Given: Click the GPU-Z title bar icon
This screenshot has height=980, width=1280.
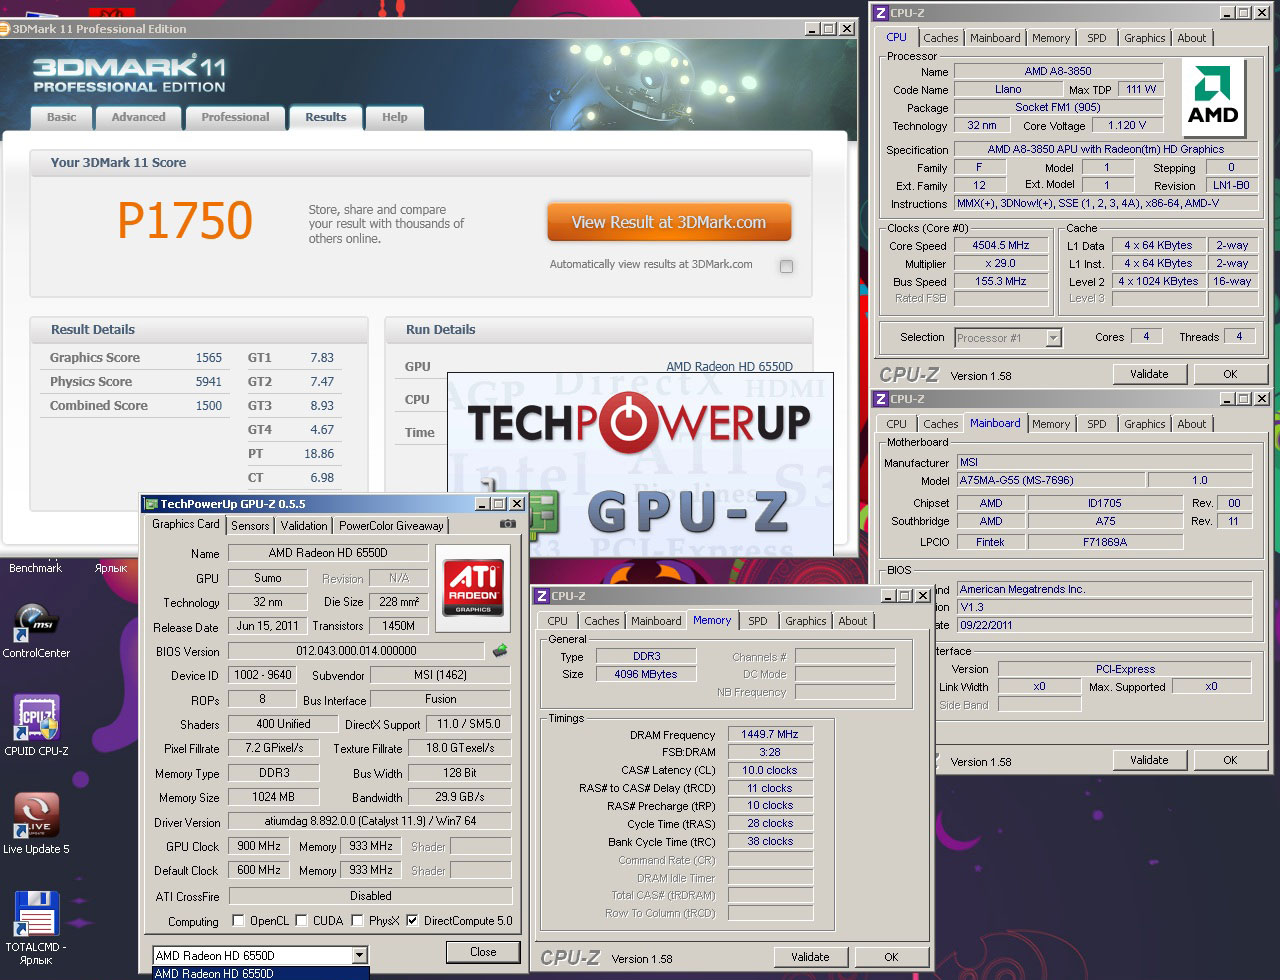Looking at the screenshot, I should pyautogui.click(x=152, y=504).
